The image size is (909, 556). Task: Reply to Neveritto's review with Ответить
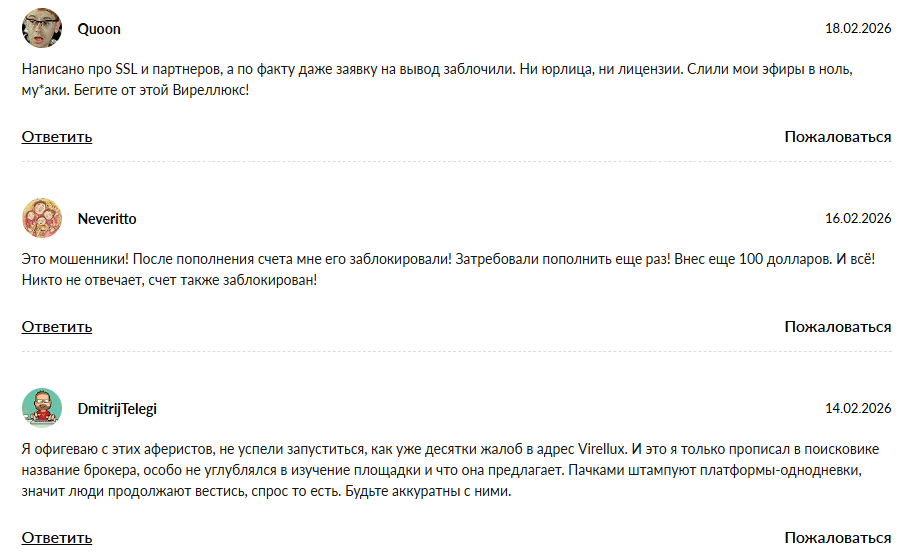tap(57, 327)
